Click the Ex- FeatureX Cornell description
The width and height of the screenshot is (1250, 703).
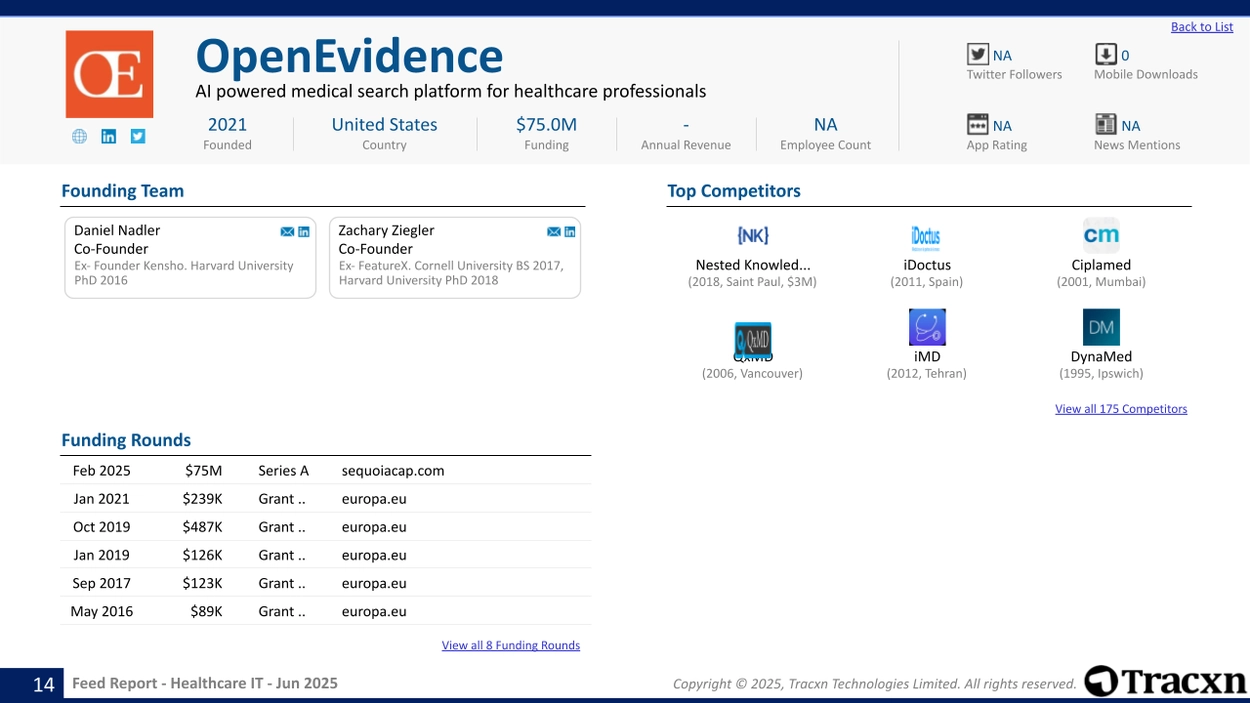(x=451, y=273)
